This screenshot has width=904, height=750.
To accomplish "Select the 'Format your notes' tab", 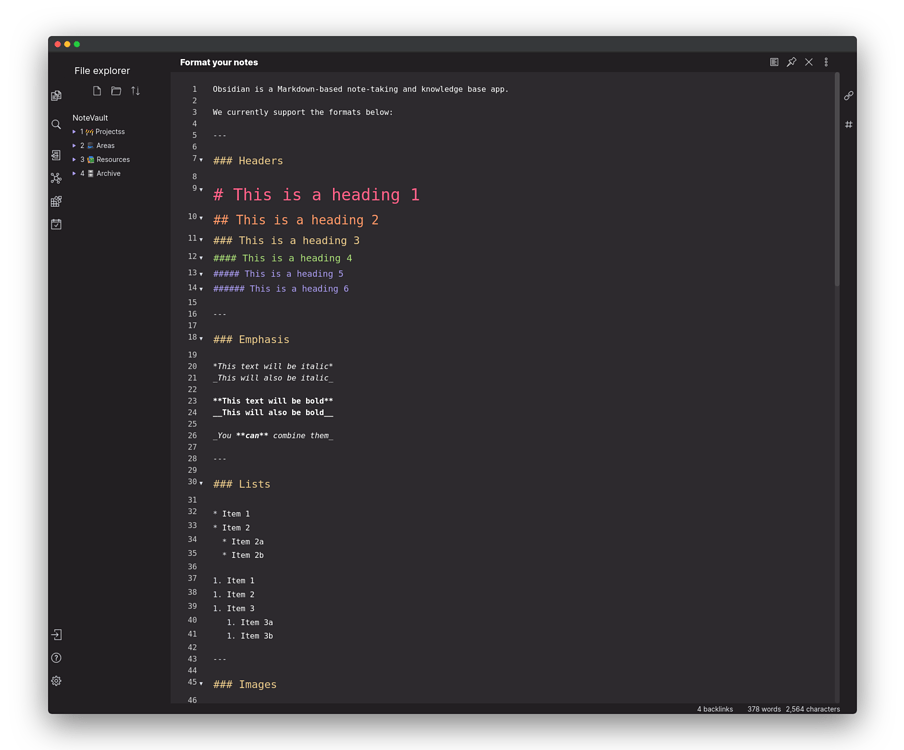I will coord(219,62).
